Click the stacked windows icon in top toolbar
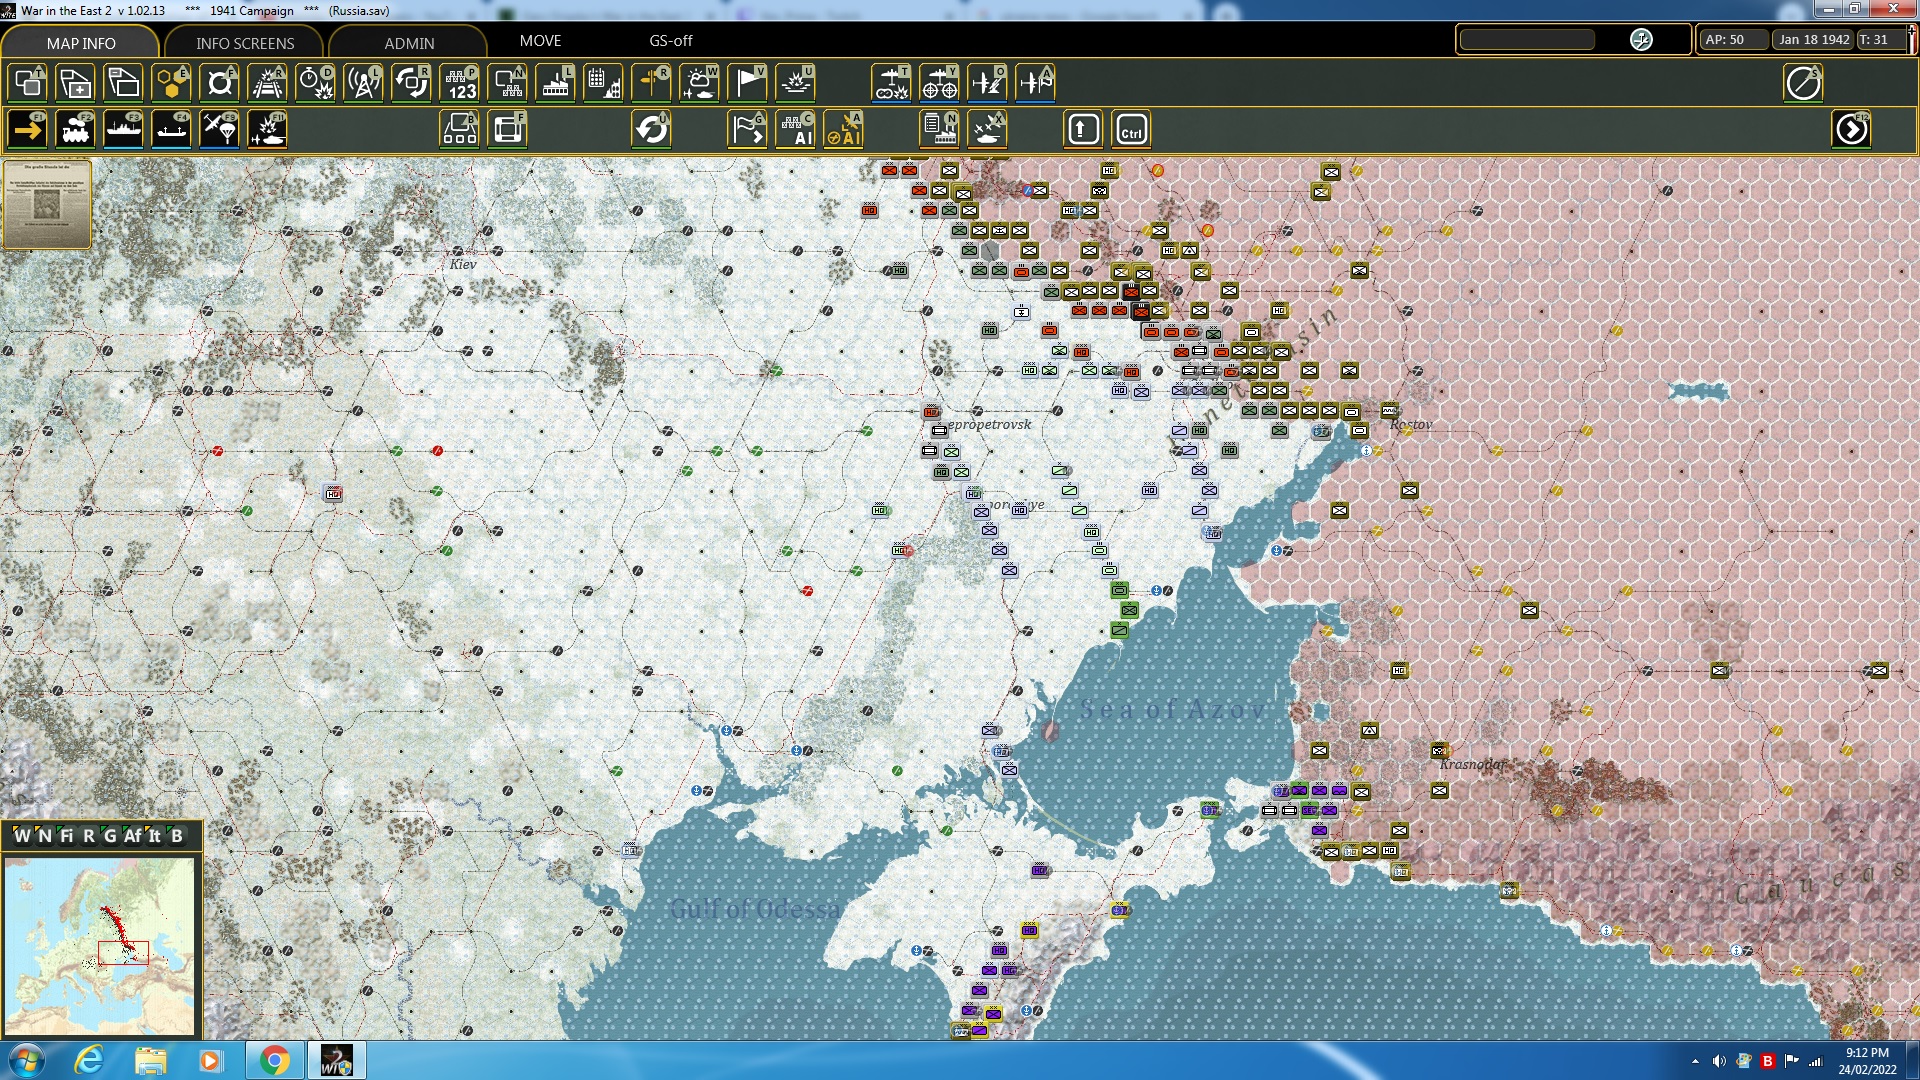The width and height of the screenshot is (1920, 1080). click(124, 83)
